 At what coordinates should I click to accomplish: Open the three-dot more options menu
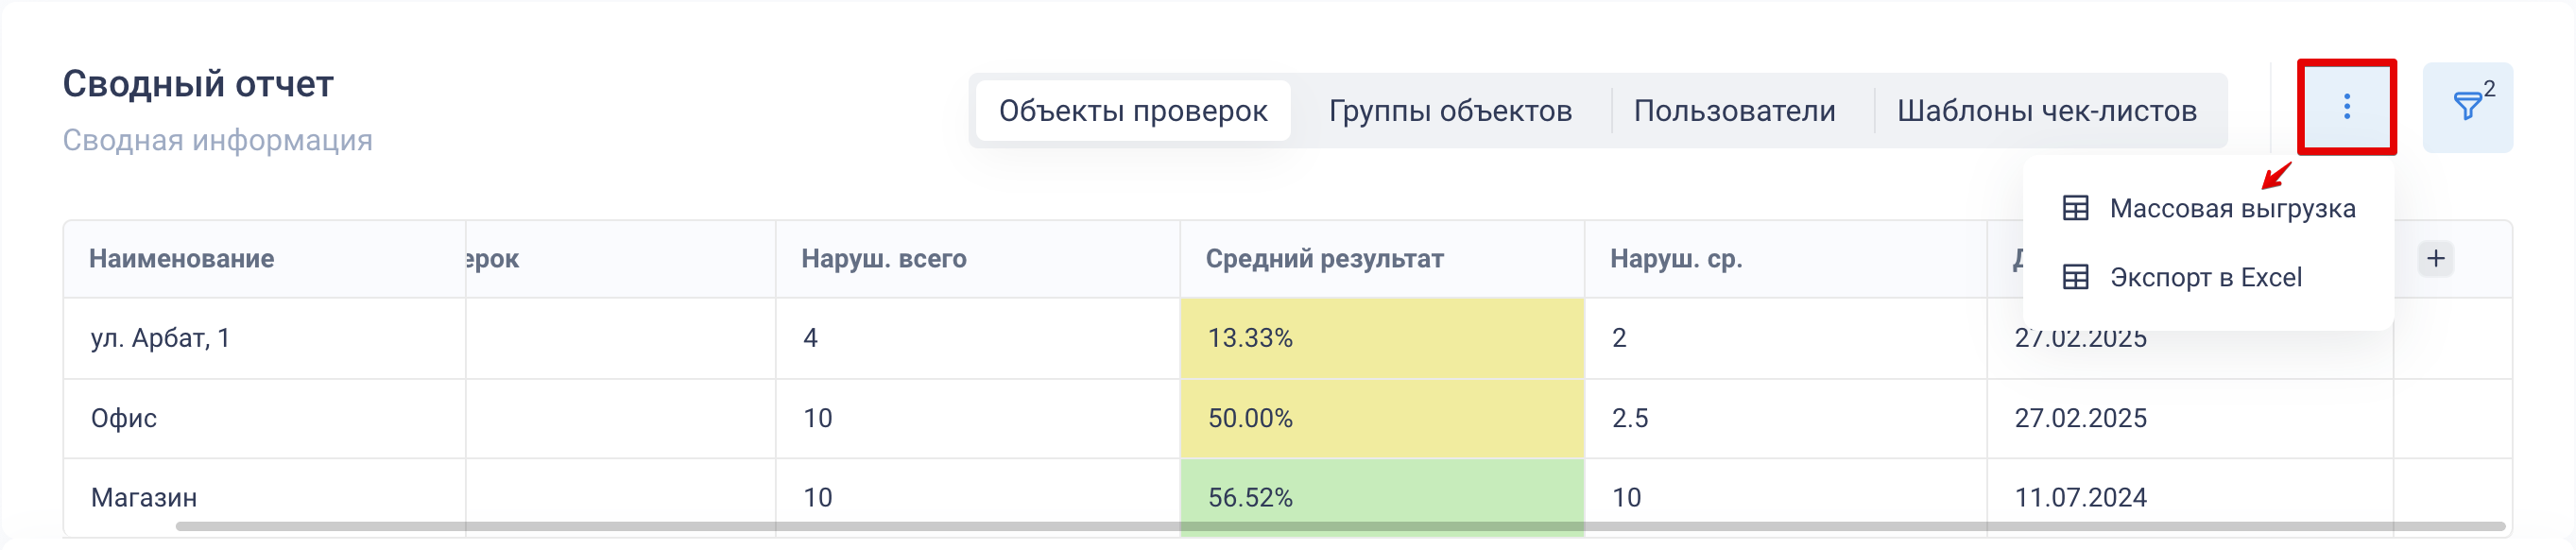(2346, 107)
